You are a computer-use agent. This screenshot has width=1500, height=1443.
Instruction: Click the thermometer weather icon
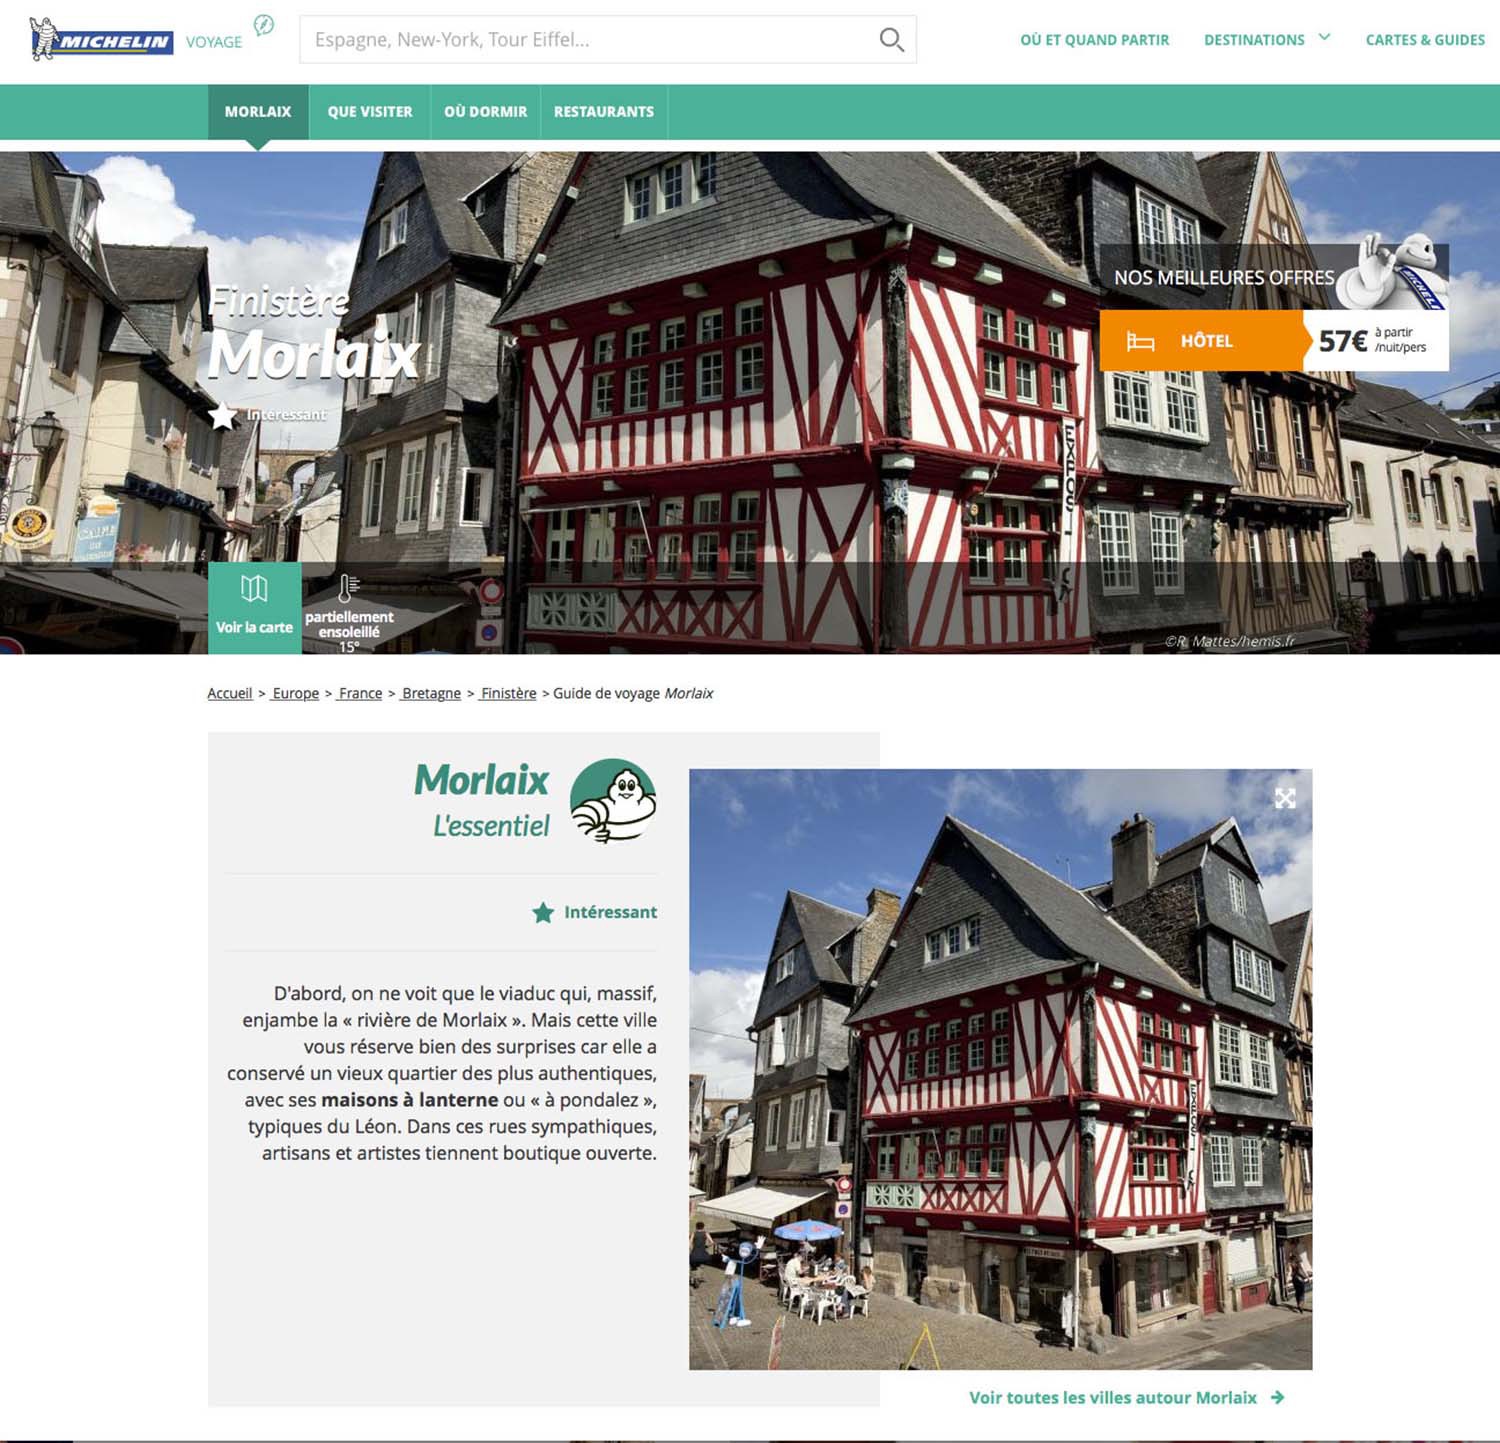click(x=347, y=588)
